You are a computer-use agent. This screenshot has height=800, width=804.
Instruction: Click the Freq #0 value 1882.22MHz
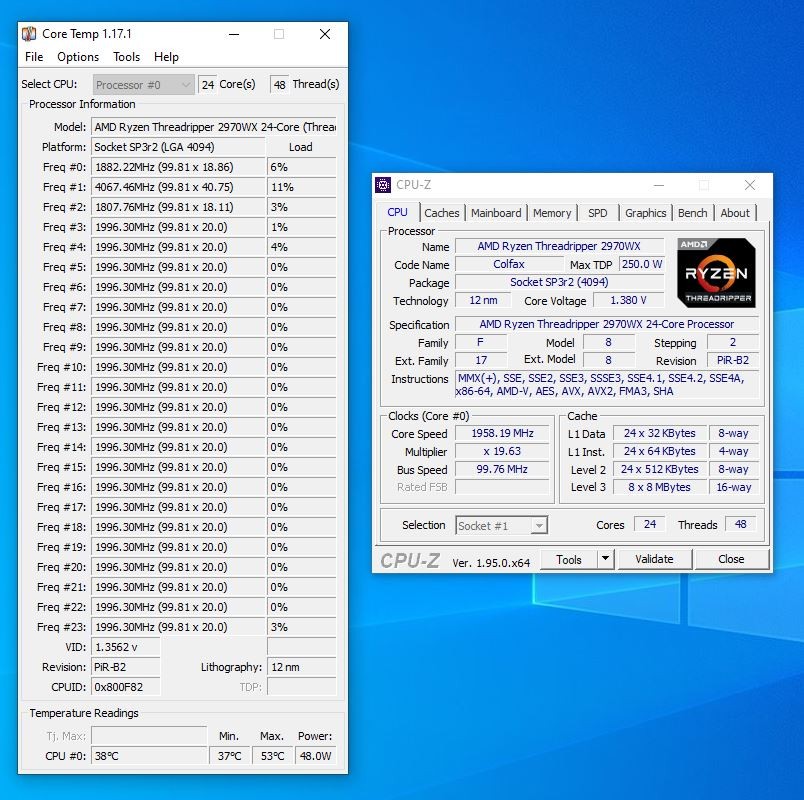(x=178, y=167)
